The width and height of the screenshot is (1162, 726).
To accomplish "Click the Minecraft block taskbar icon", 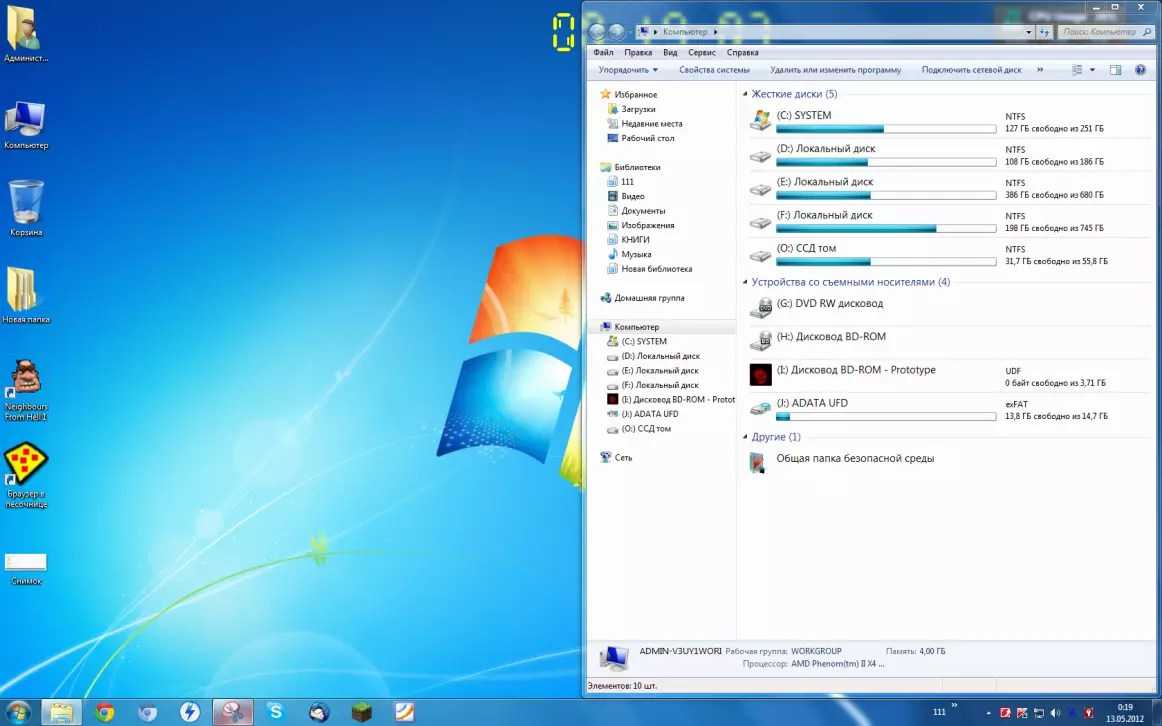I will 361,712.
